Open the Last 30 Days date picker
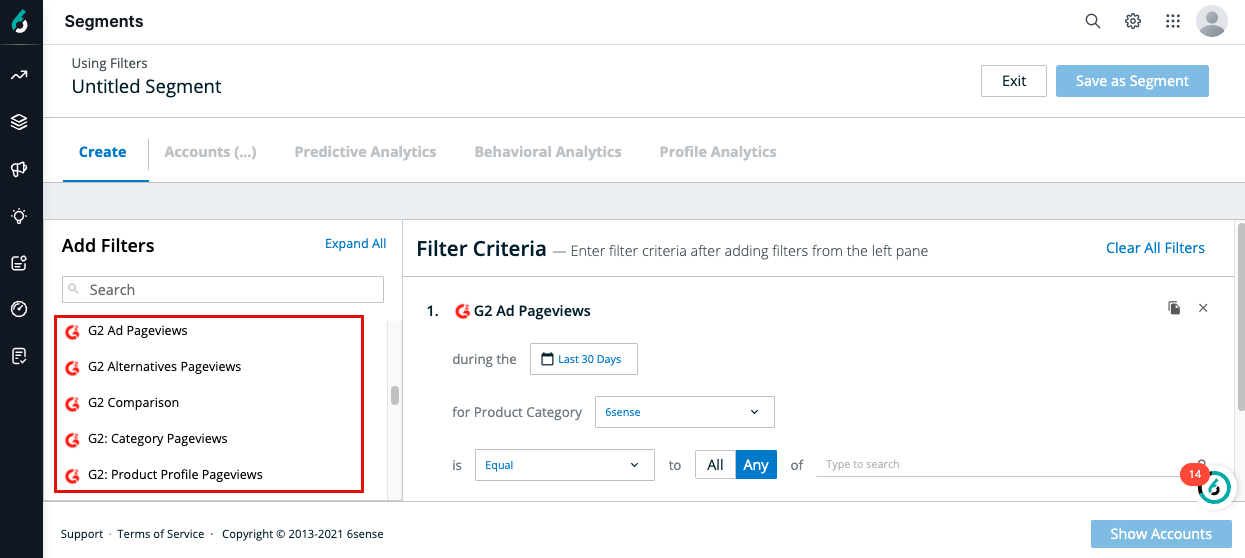 pyautogui.click(x=583, y=359)
